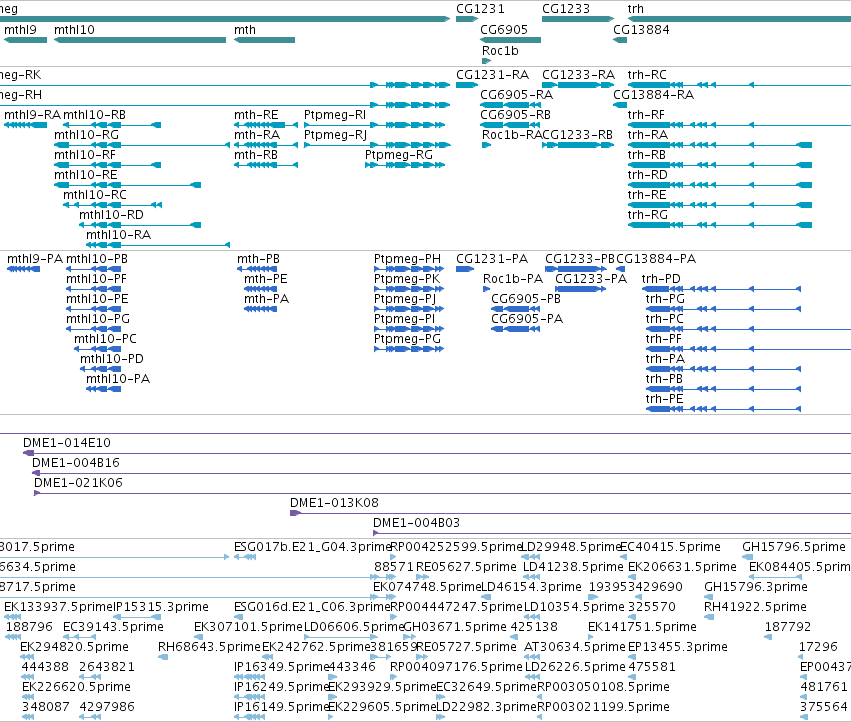The width and height of the screenshot is (851, 722).
Task: Click transcript Ptpmeg-RG
Action: click(x=399, y=155)
